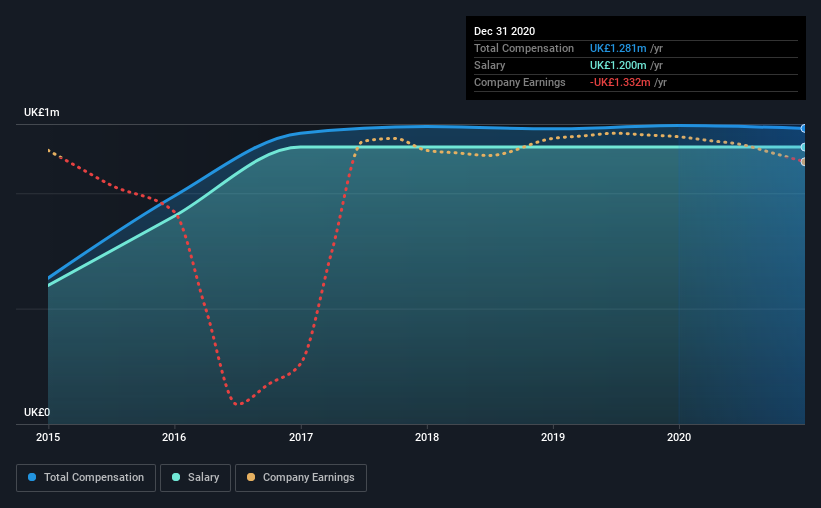The height and width of the screenshot is (508, 821).
Task: Click the 2015 x-axis label
Action: [48, 437]
